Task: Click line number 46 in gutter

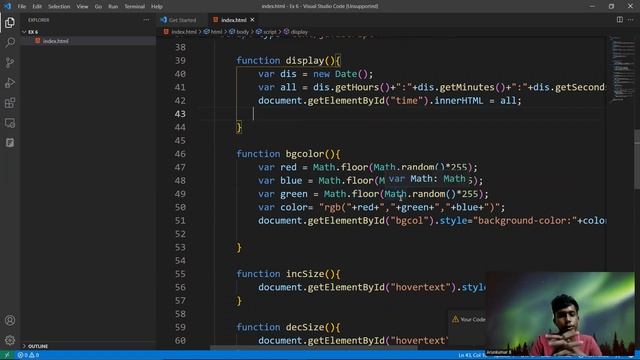Action: tap(180, 154)
